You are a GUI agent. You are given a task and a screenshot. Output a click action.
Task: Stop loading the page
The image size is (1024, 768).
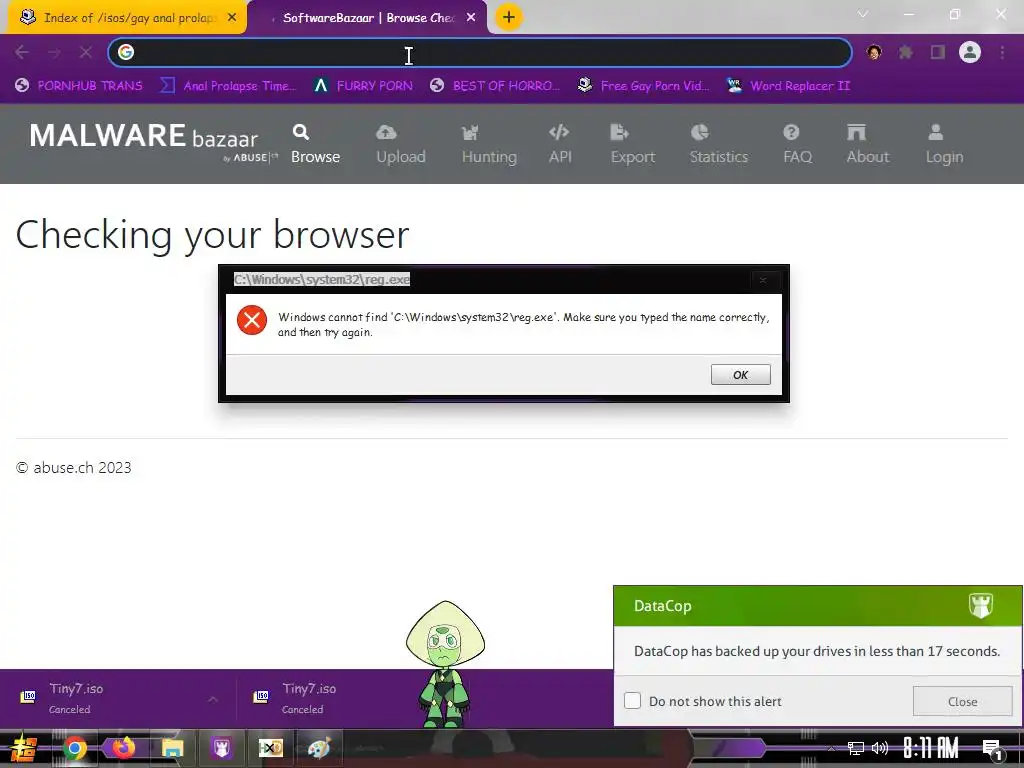[x=86, y=52]
